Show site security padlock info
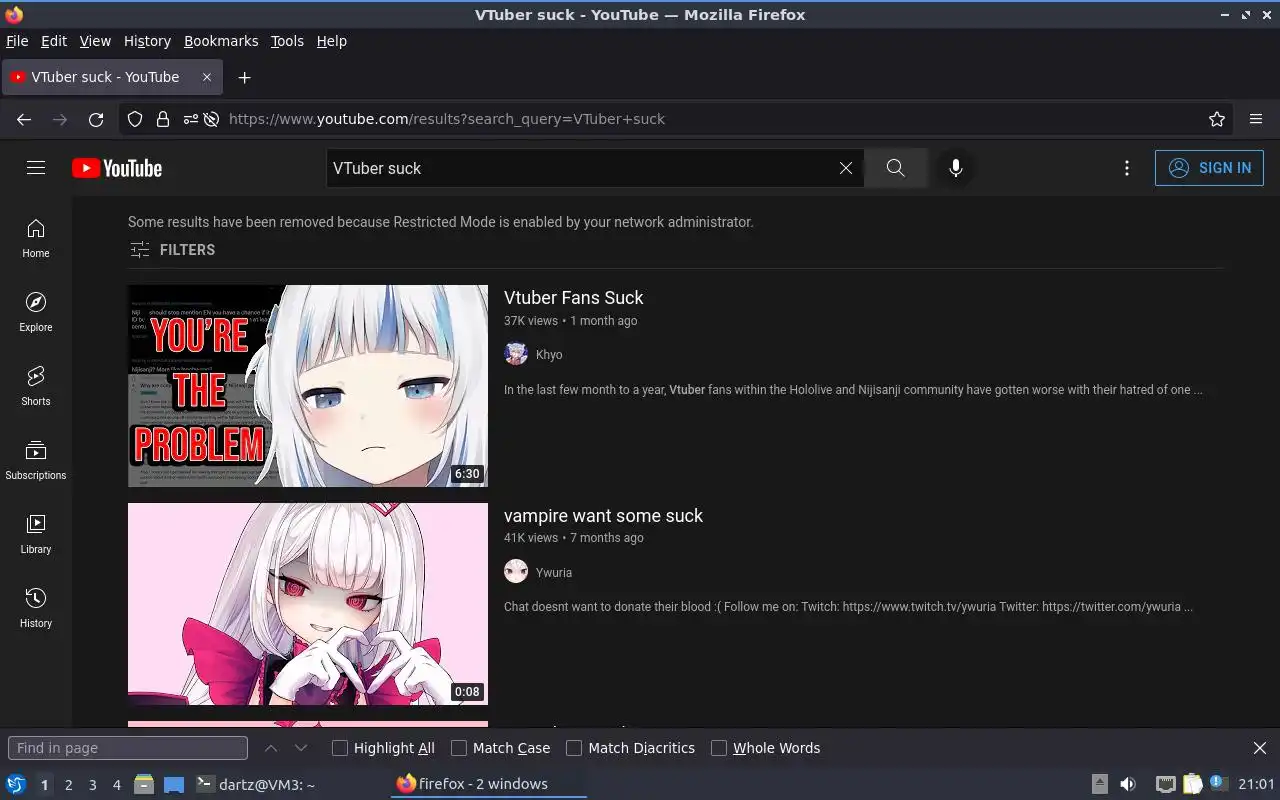Viewport: 1280px width, 800px height. 163,119
